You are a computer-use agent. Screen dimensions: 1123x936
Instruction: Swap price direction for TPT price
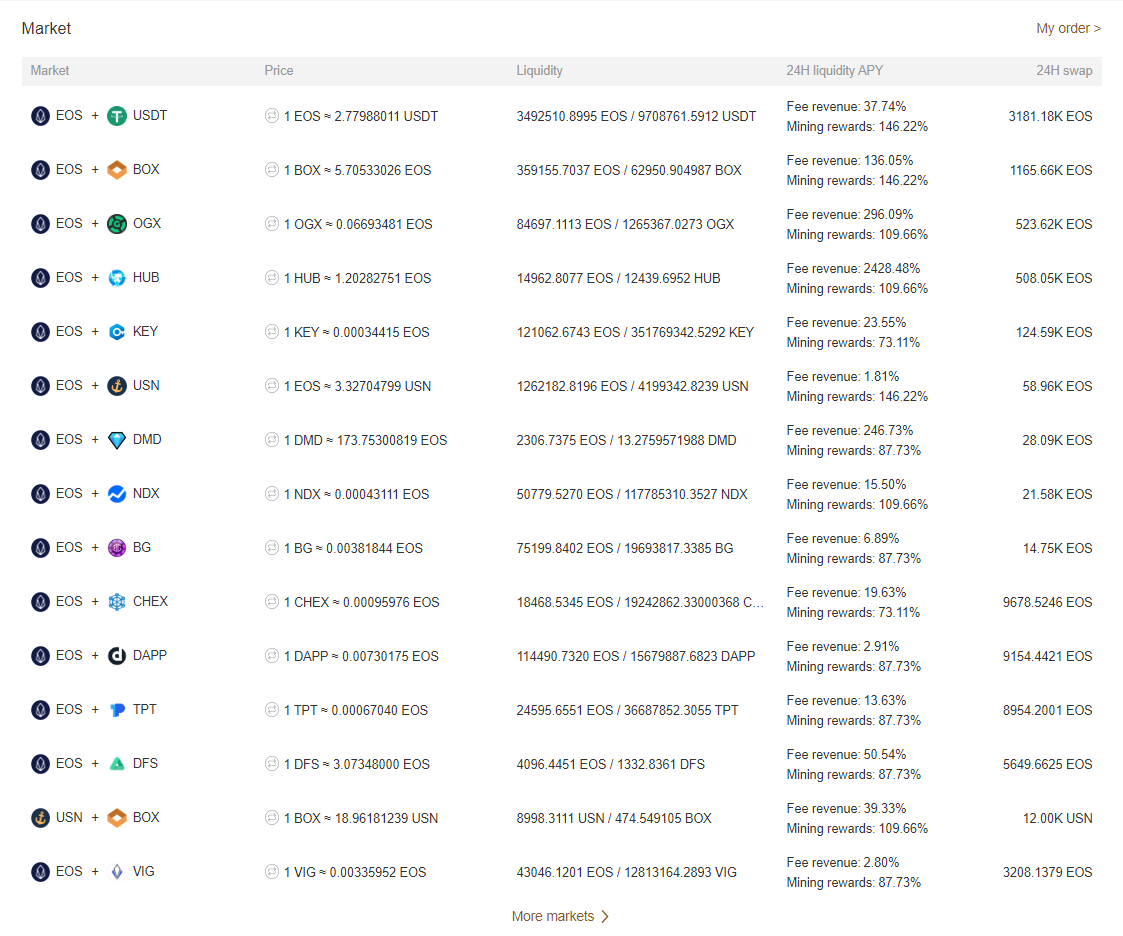coord(271,709)
